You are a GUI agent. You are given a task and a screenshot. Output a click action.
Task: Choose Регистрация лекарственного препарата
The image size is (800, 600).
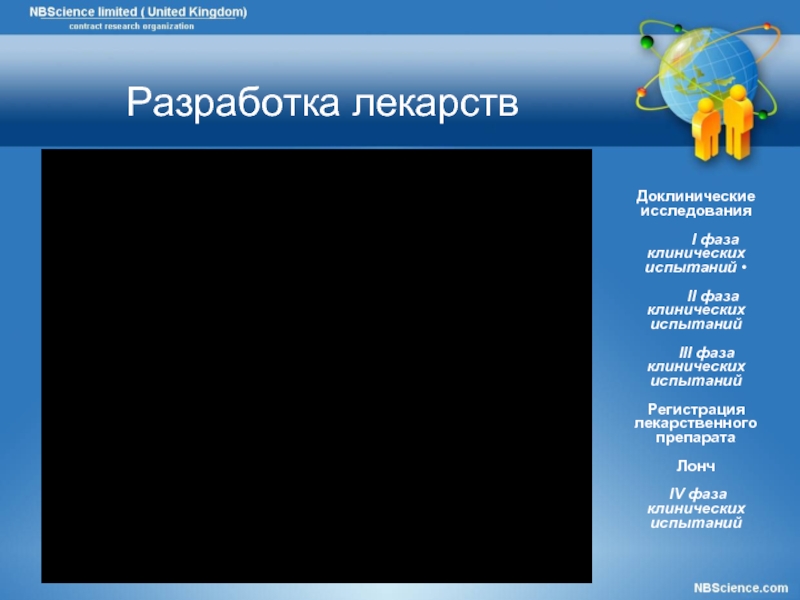pyautogui.click(x=696, y=423)
